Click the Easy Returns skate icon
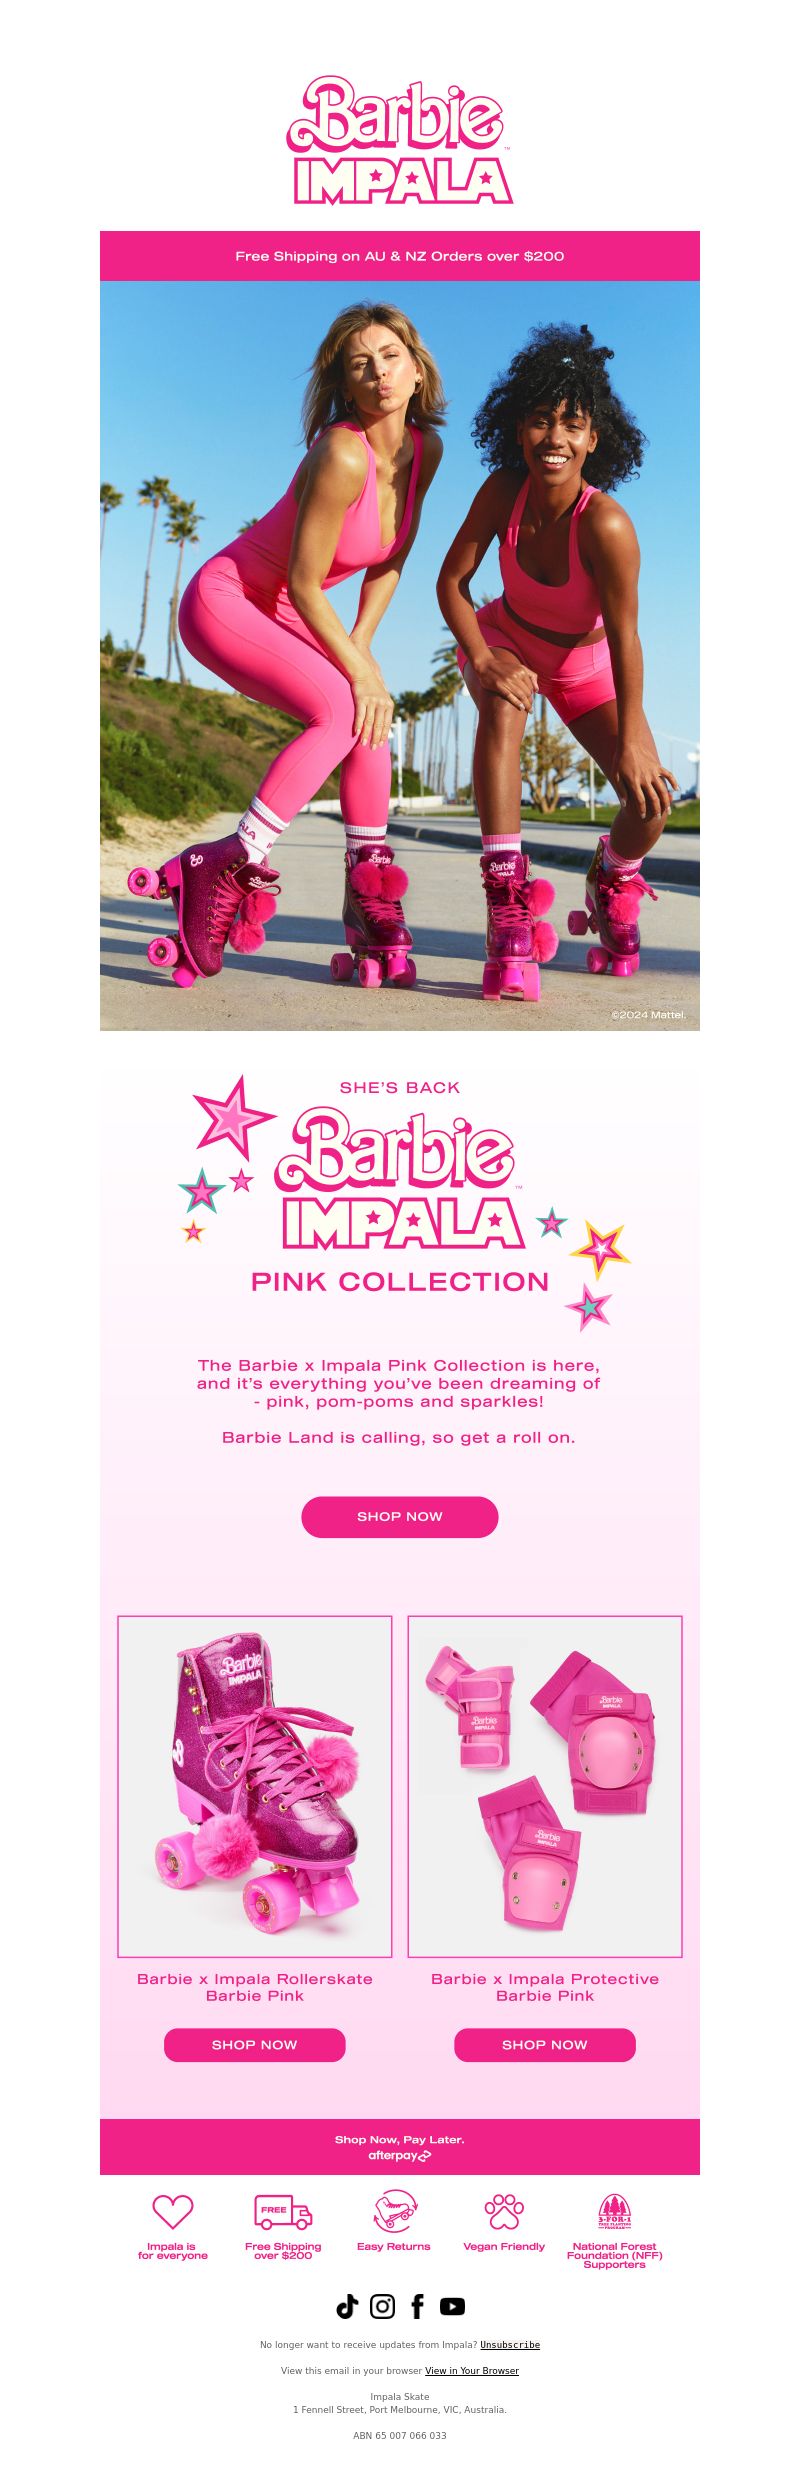This screenshot has height=2489, width=800. 394,2211
